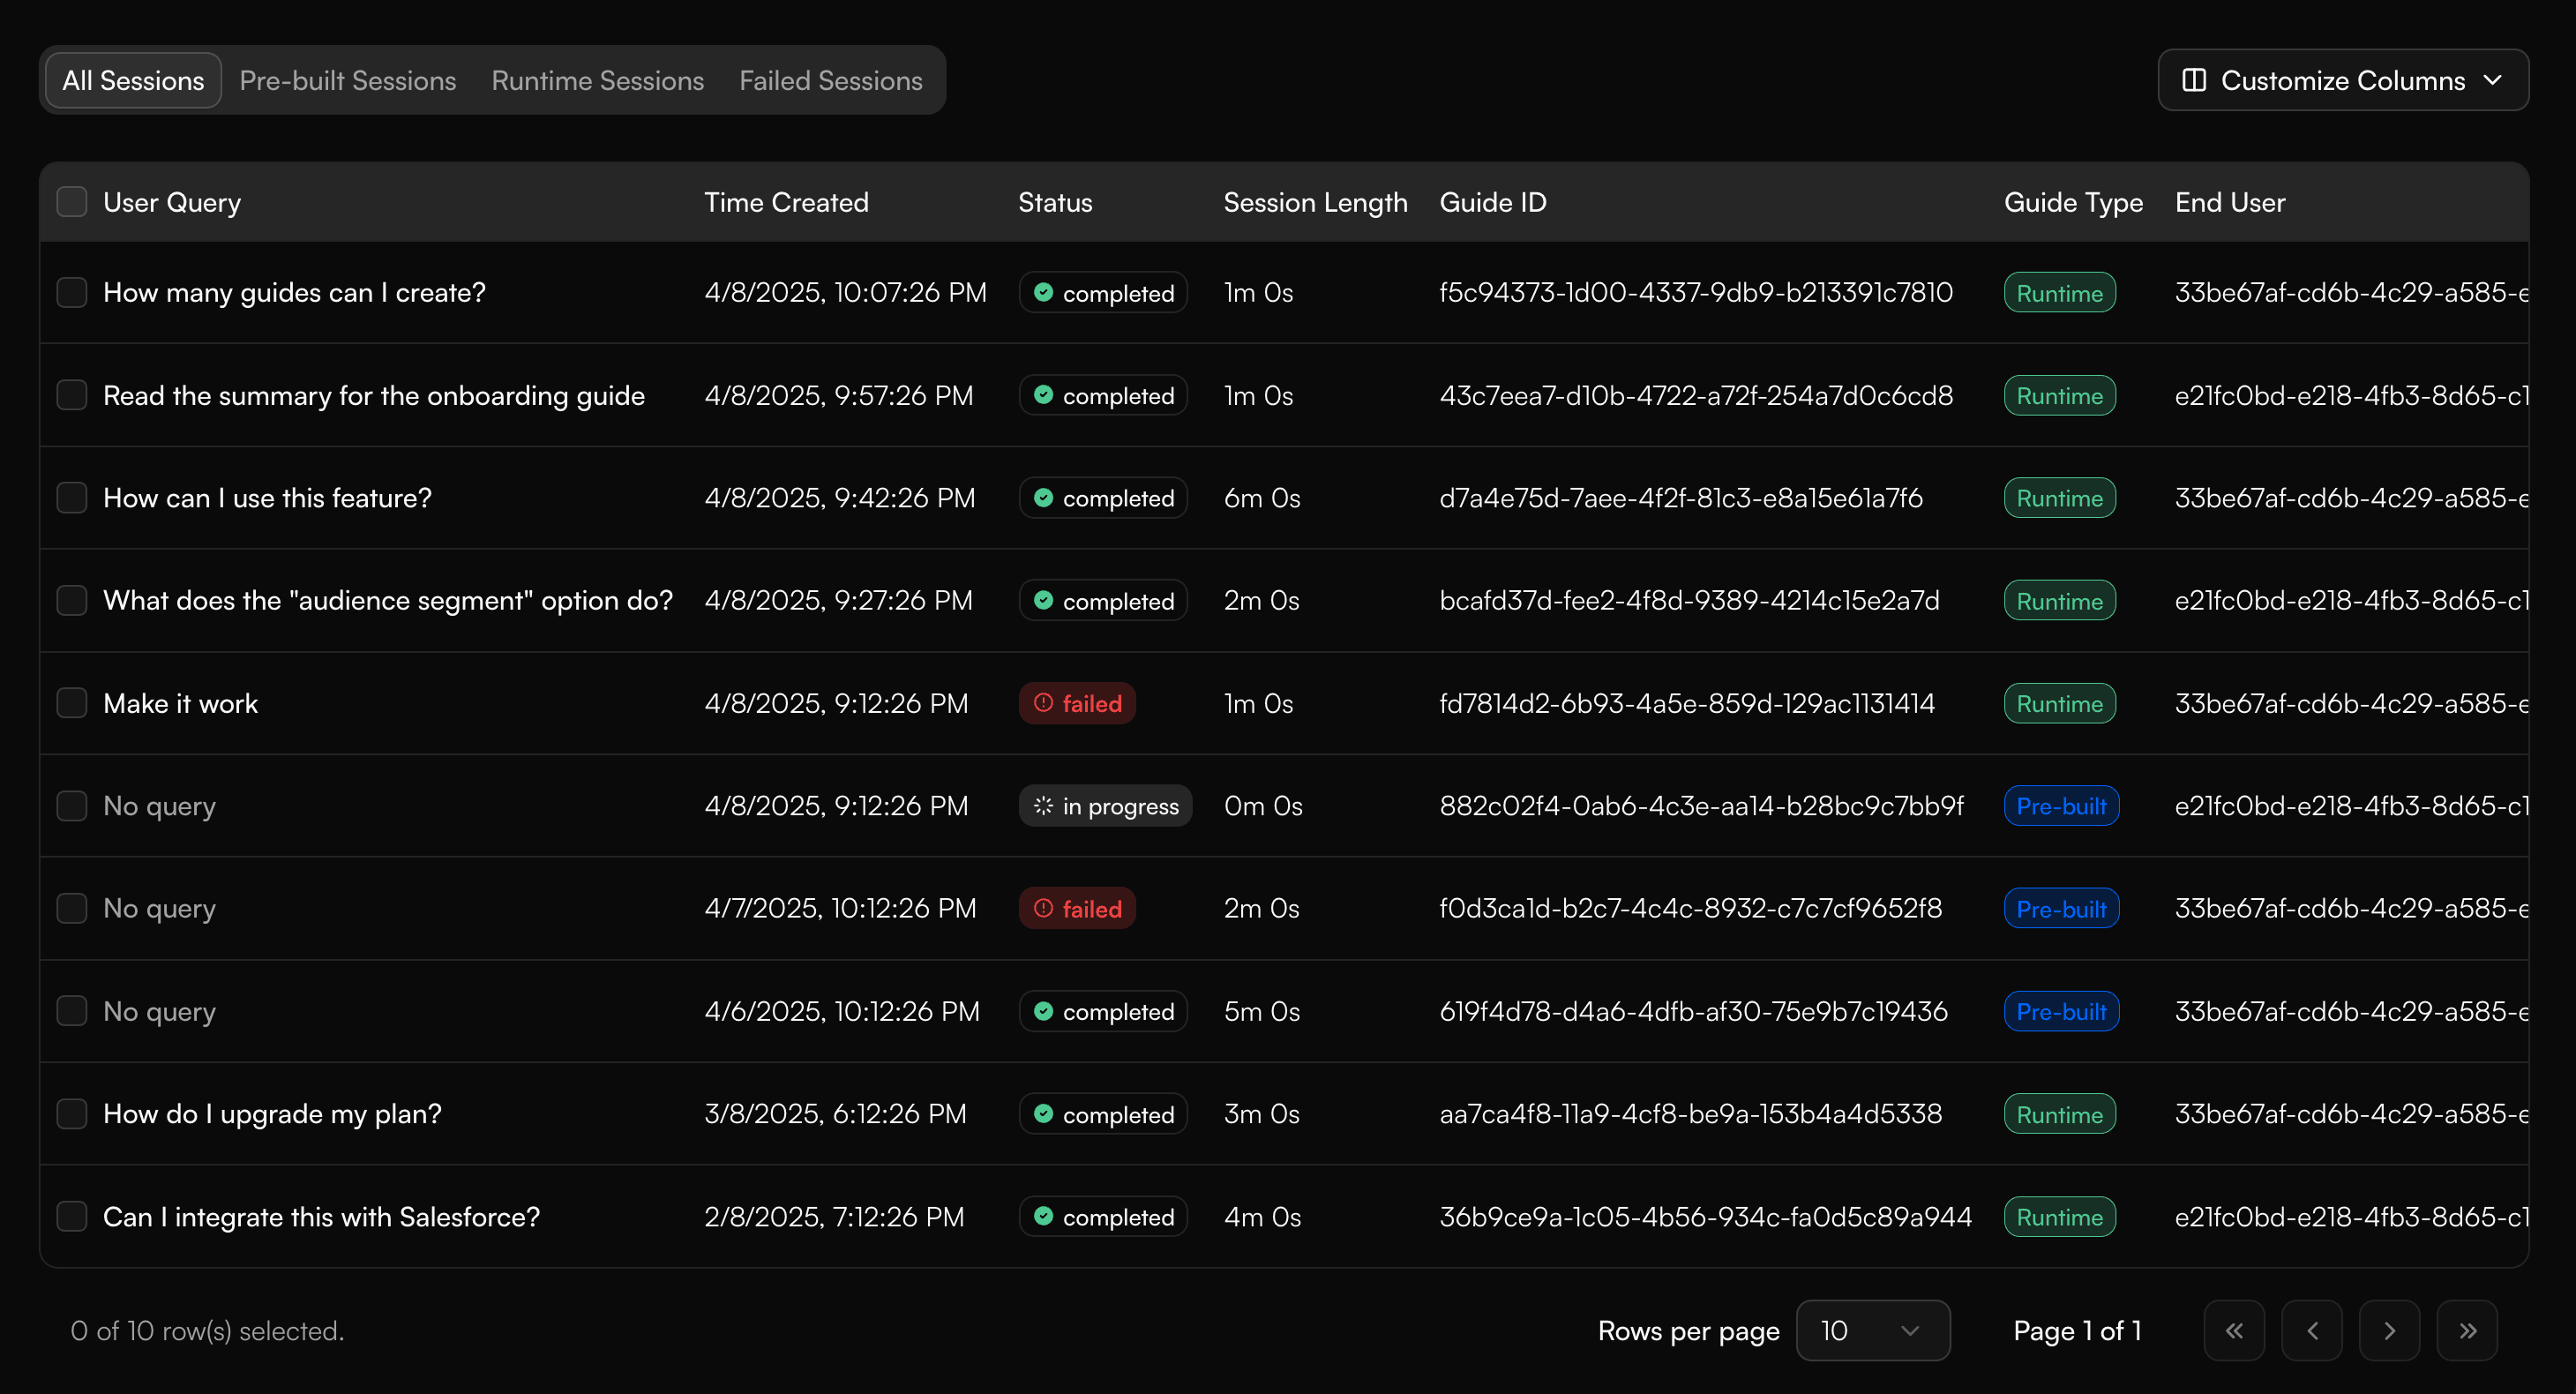Image resolution: width=2576 pixels, height=1394 pixels.
Task: Click the Guide Type column header
Action: (x=2073, y=202)
